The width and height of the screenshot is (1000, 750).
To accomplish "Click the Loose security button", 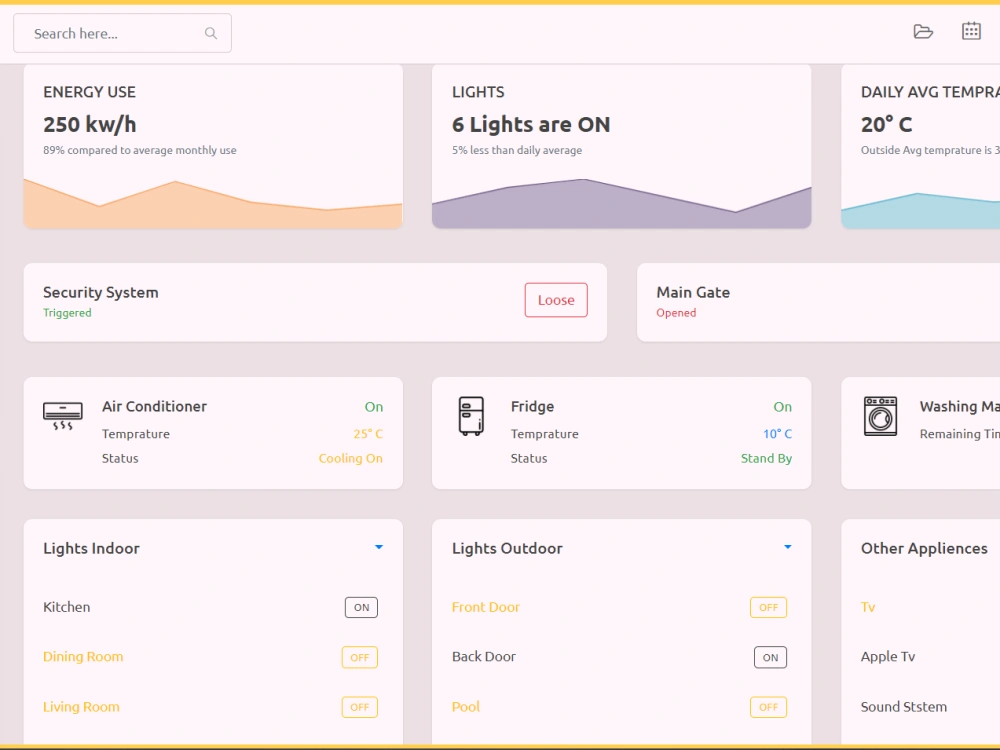I will tap(556, 300).
